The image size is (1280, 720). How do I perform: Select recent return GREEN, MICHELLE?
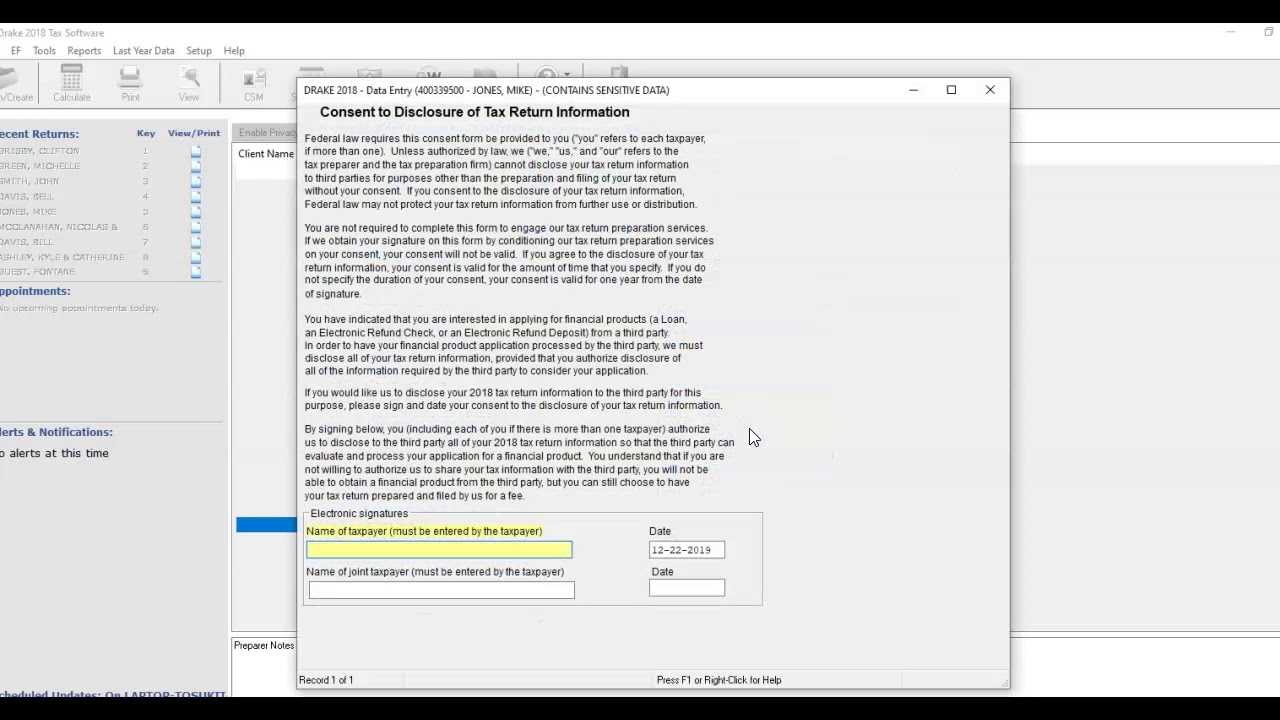coord(40,166)
